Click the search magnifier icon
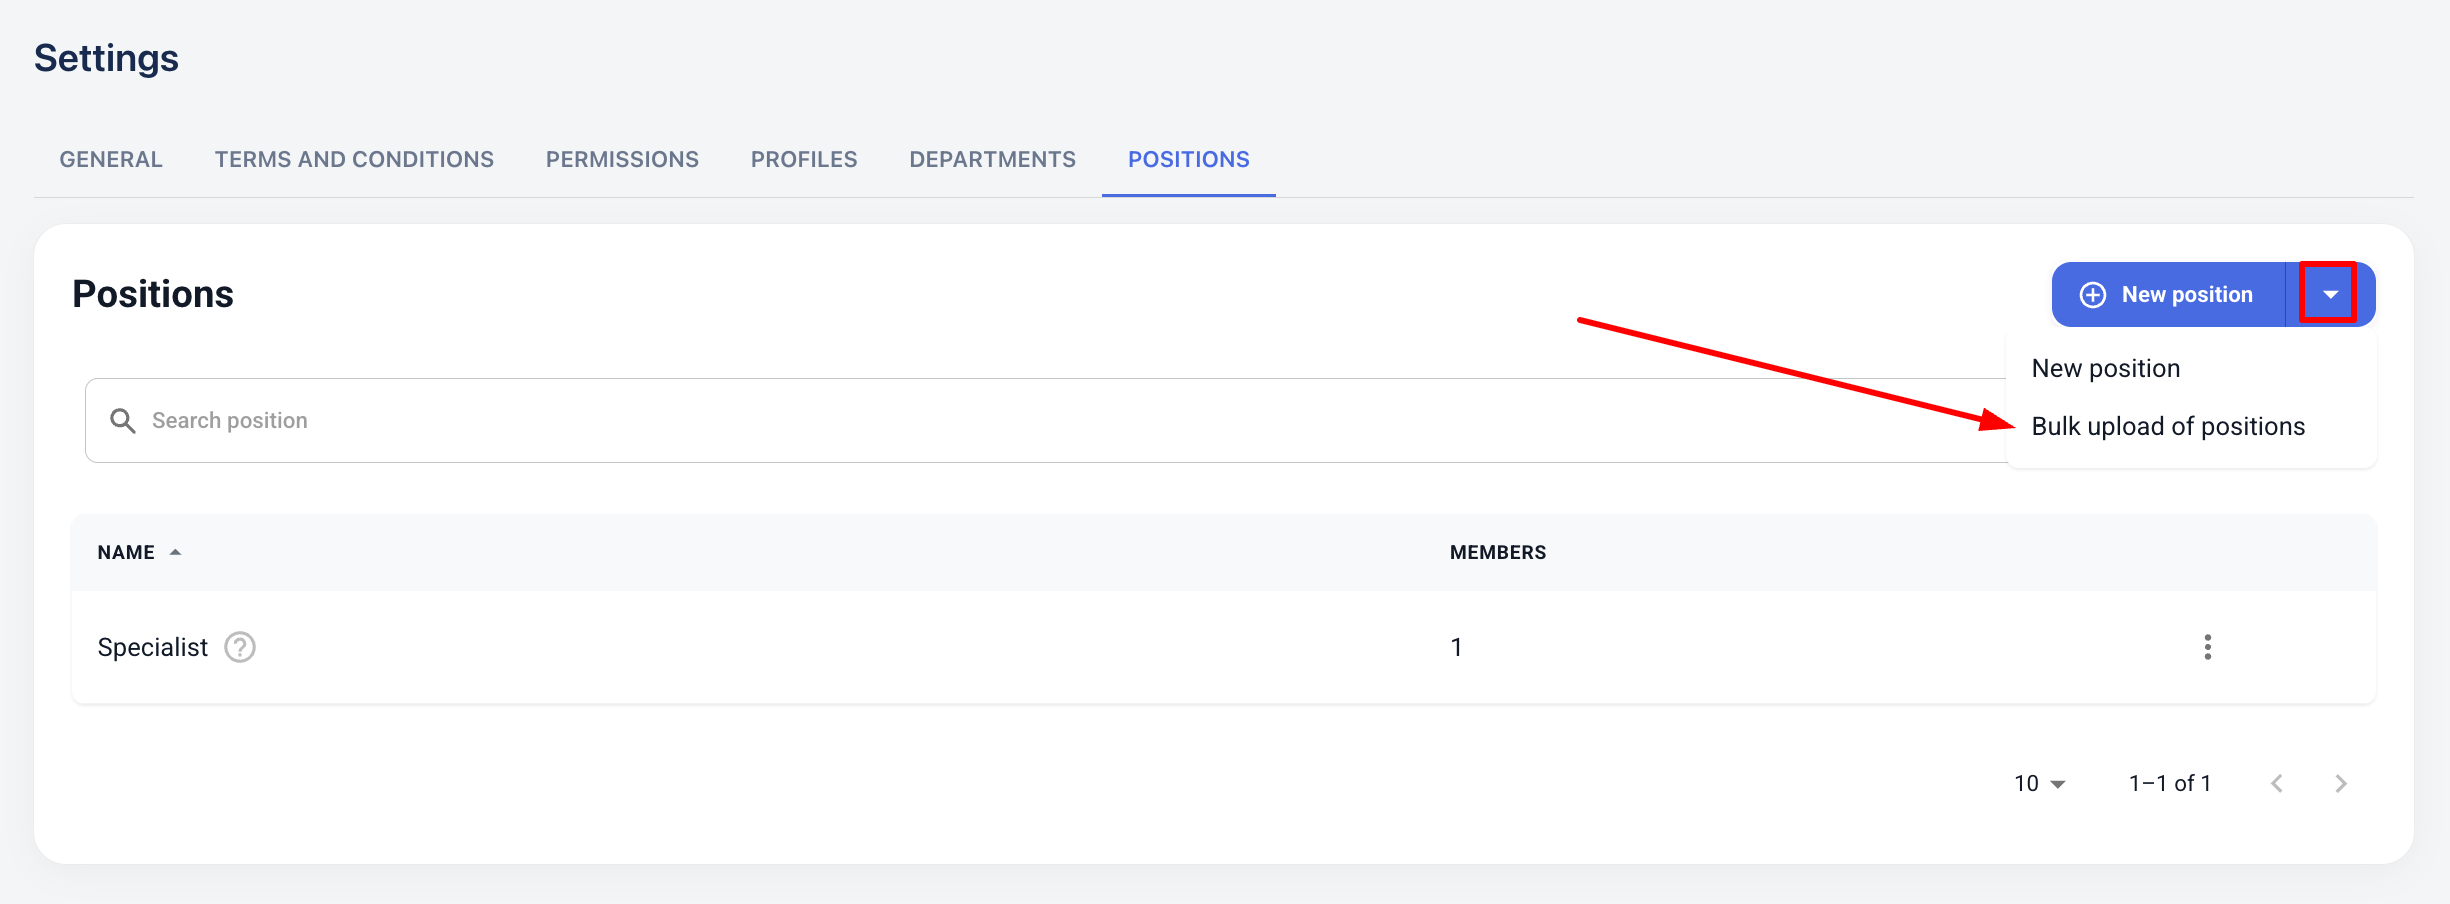The width and height of the screenshot is (2450, 904). 123,421
